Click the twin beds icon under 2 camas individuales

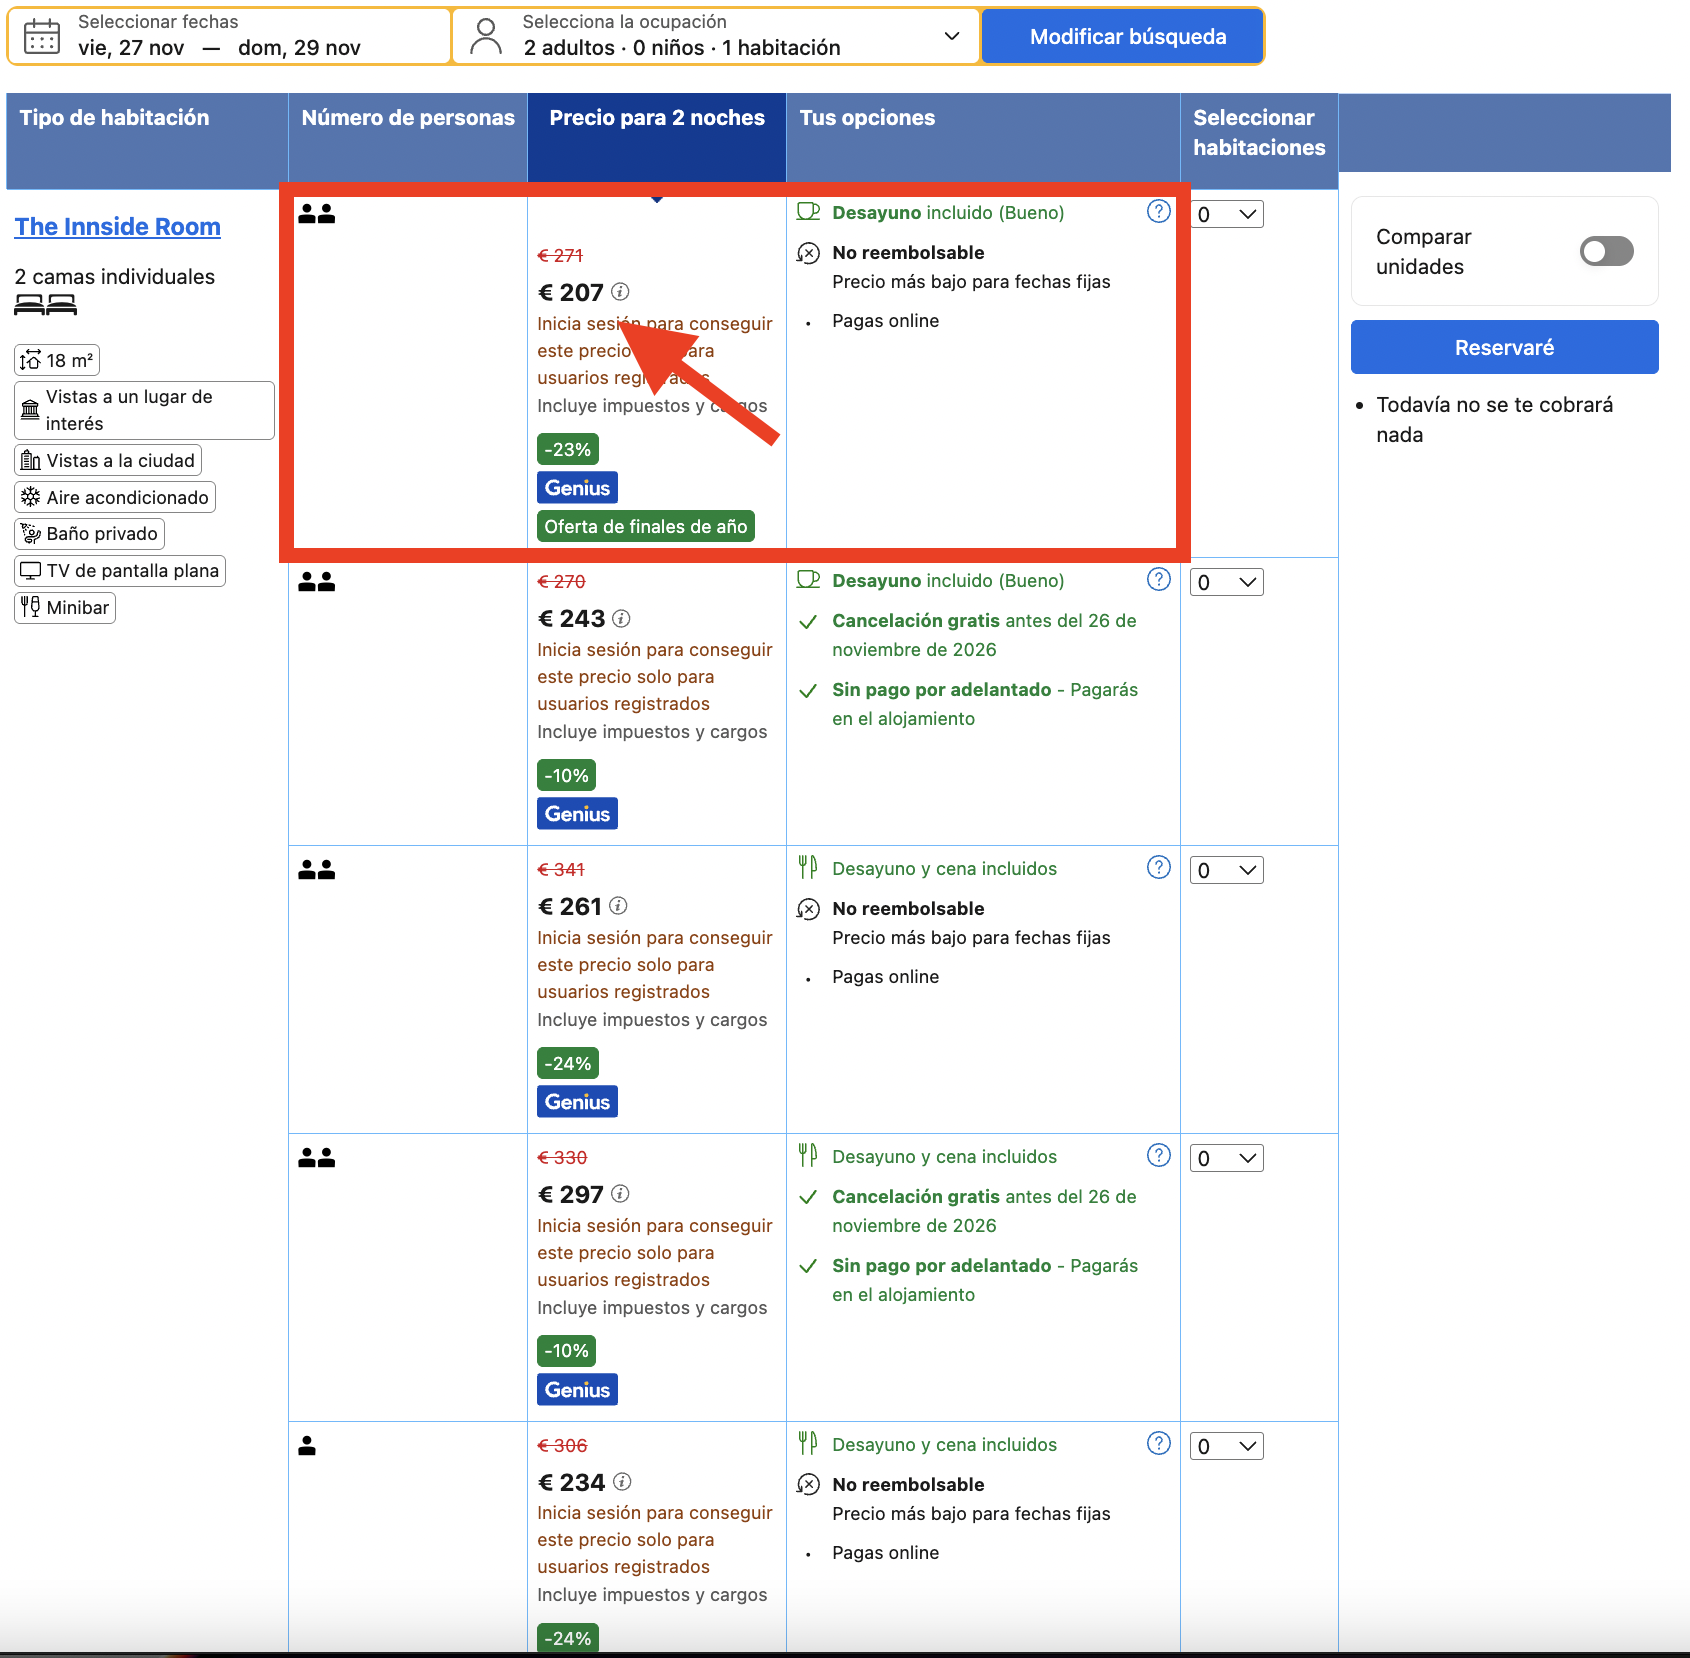point(45,305)
